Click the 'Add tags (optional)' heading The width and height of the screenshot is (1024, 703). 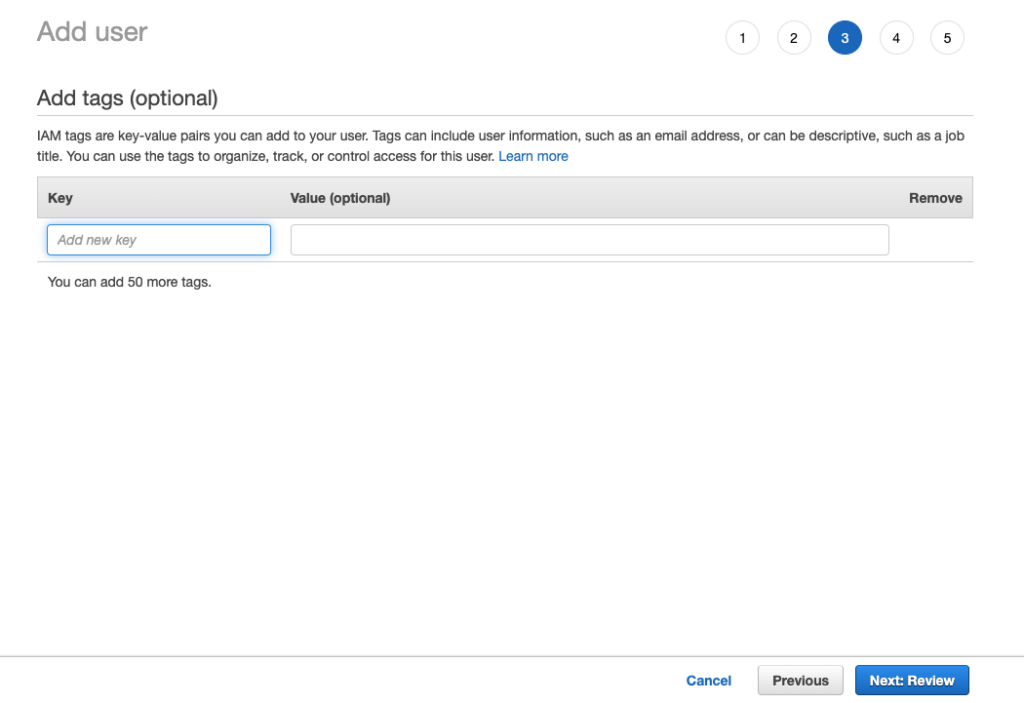point(127,98)
